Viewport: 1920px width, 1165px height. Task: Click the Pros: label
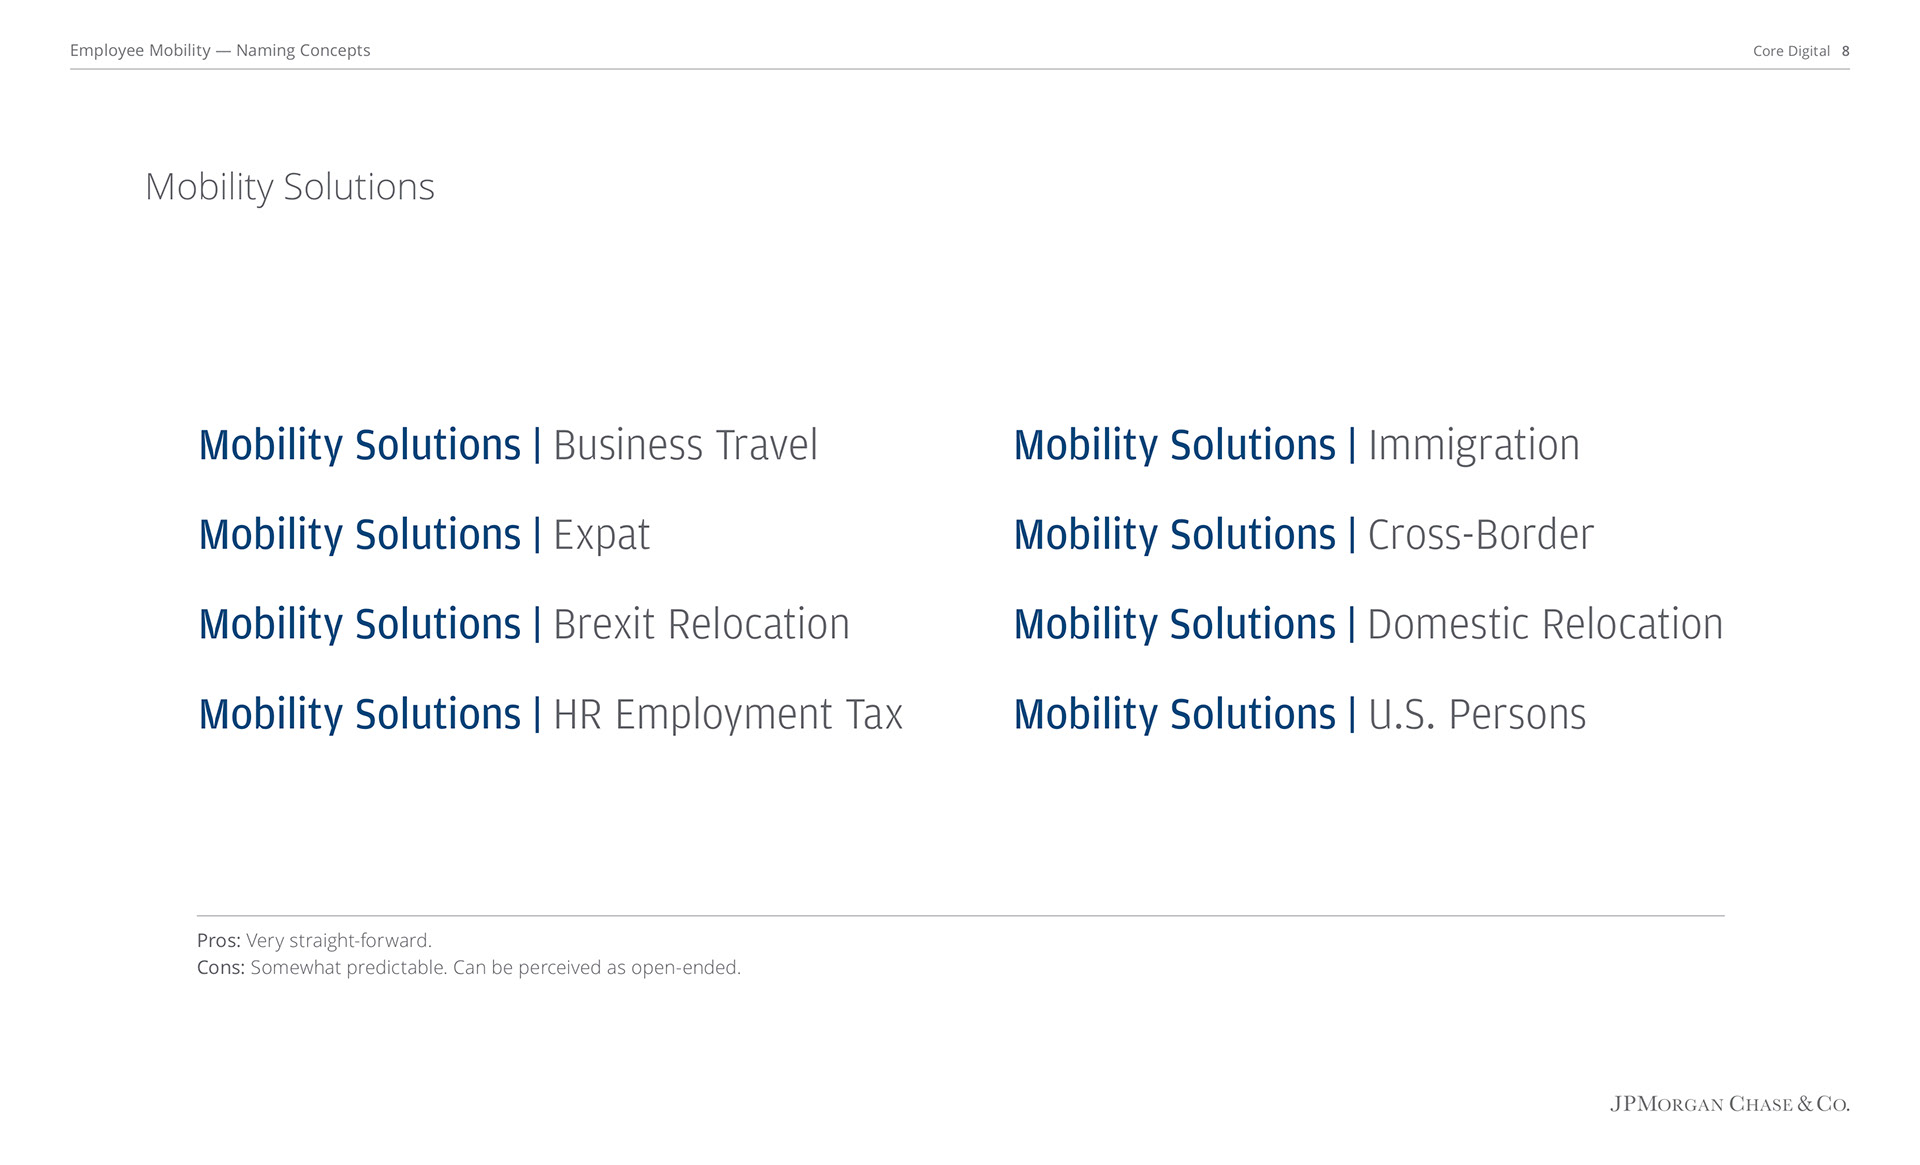(x=219, y=941)
